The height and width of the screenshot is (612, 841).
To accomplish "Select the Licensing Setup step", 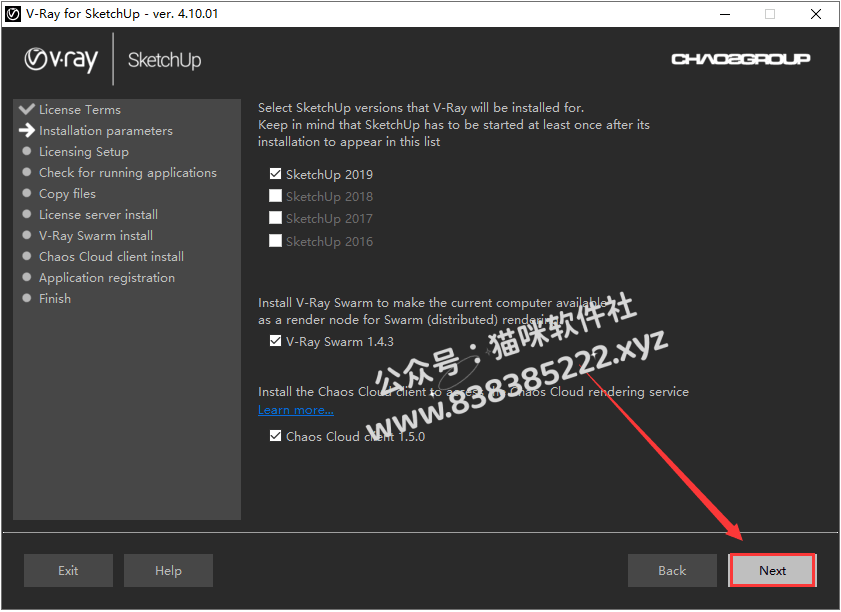I will point(84,152).
